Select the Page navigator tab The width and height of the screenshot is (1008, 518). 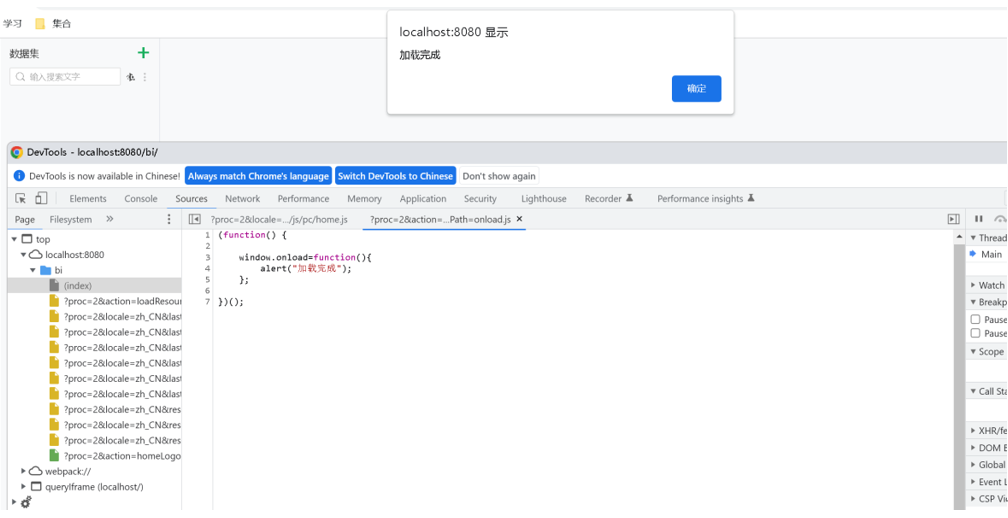(x=25, y=219)
